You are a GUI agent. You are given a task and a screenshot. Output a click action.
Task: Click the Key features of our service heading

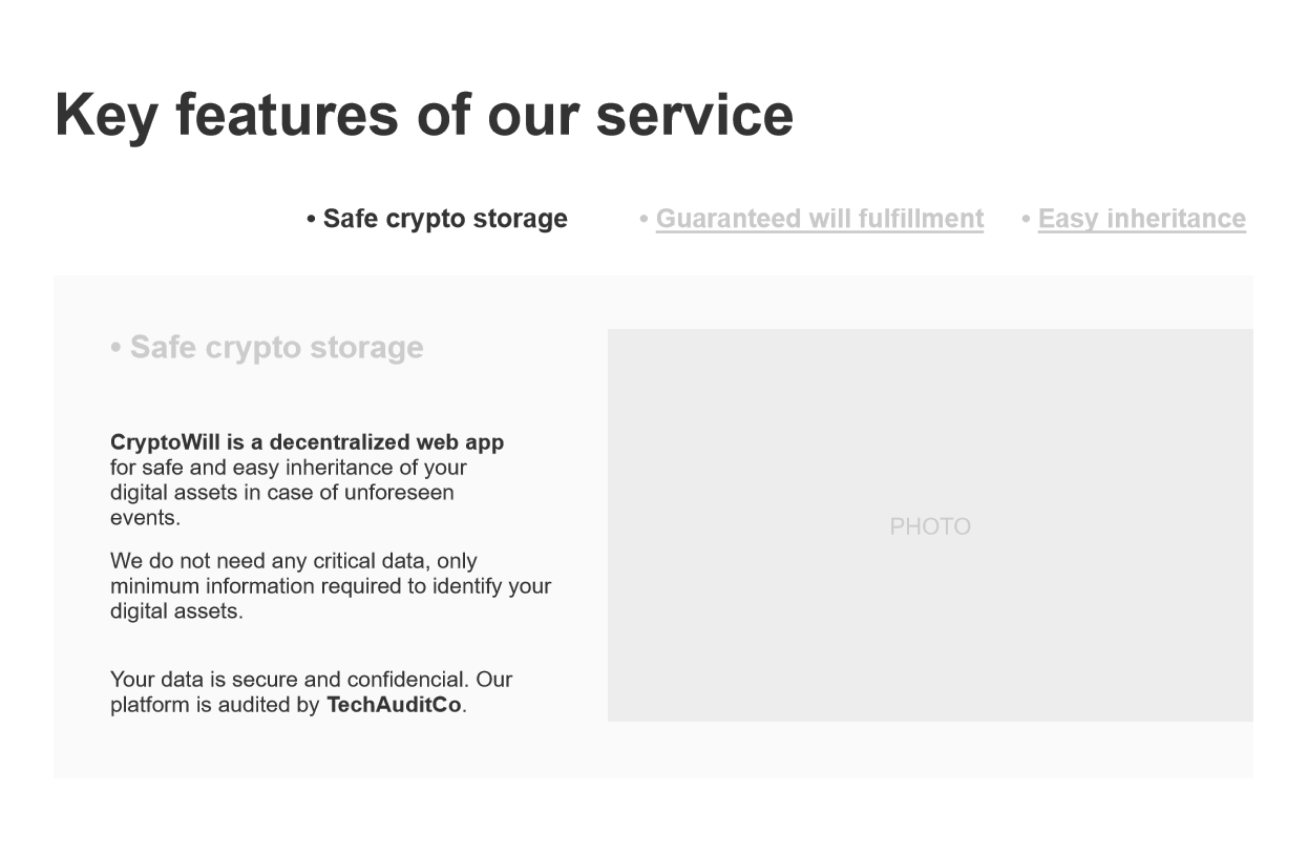pos(424,114)
